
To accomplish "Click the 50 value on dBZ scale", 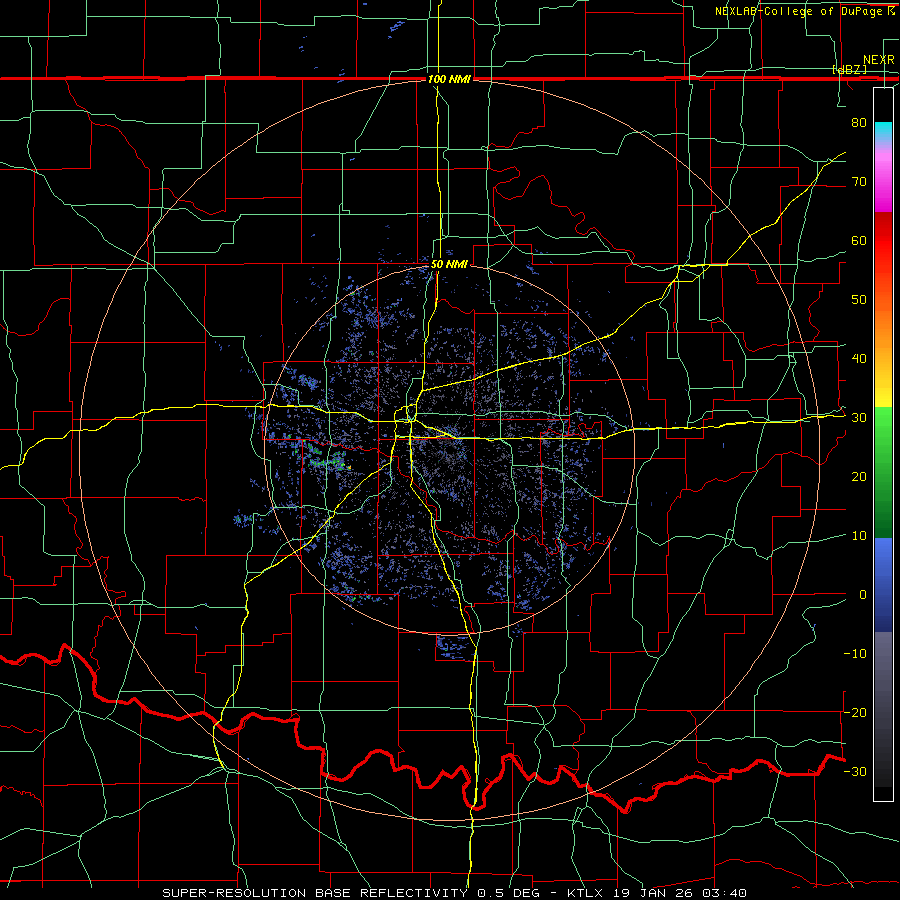I will click(x=859, y=300).
